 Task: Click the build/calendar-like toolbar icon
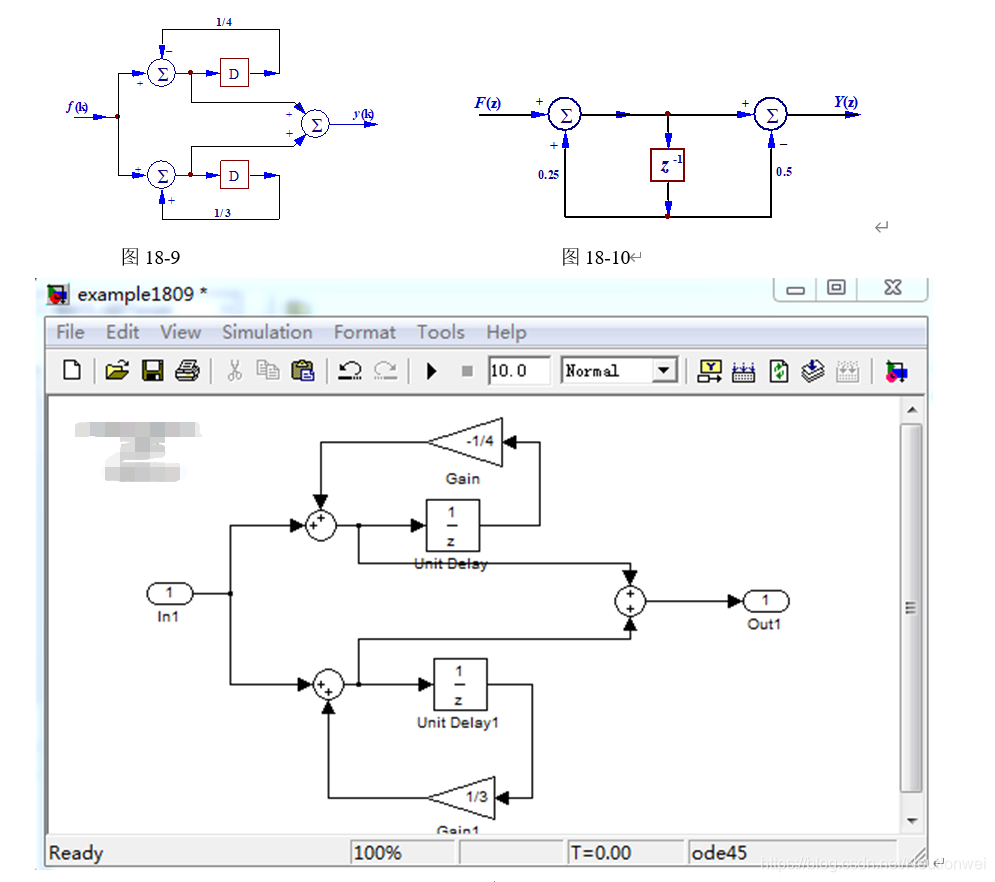pyautogui.click(x=743, y=371)
